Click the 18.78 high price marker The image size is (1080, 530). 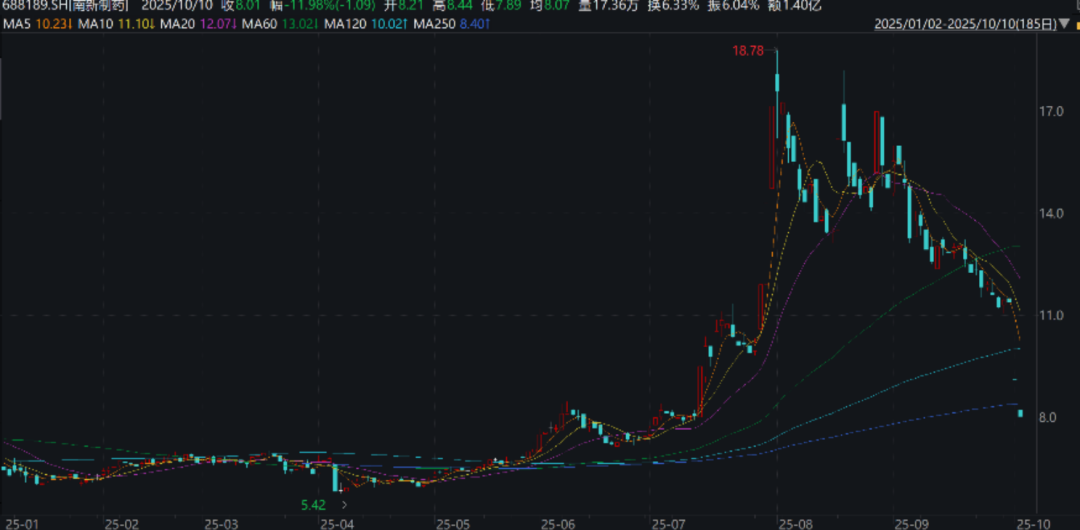tap(750, 50)
